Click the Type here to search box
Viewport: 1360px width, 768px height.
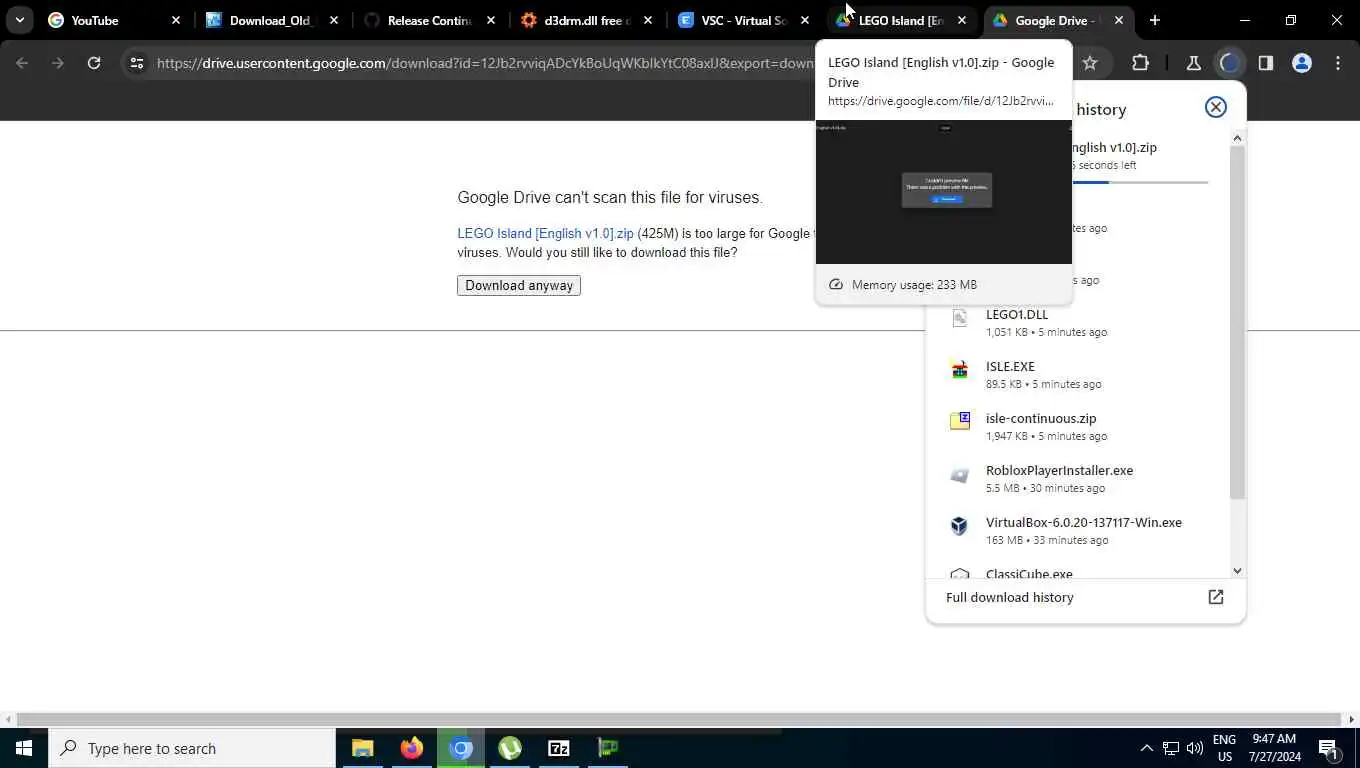coord(192,748)
